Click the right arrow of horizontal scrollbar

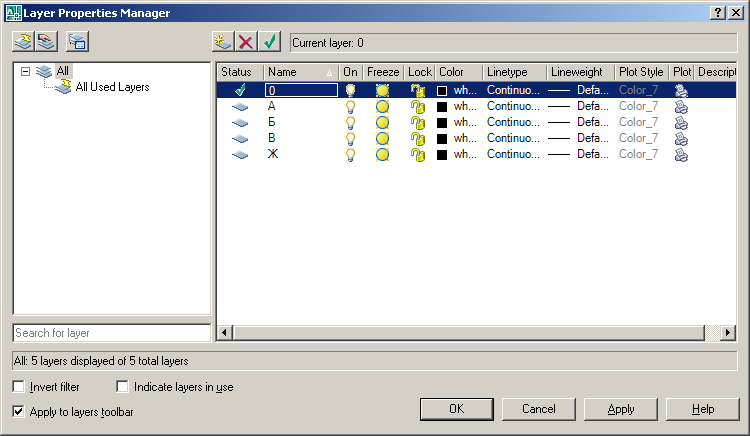point(728,332)
